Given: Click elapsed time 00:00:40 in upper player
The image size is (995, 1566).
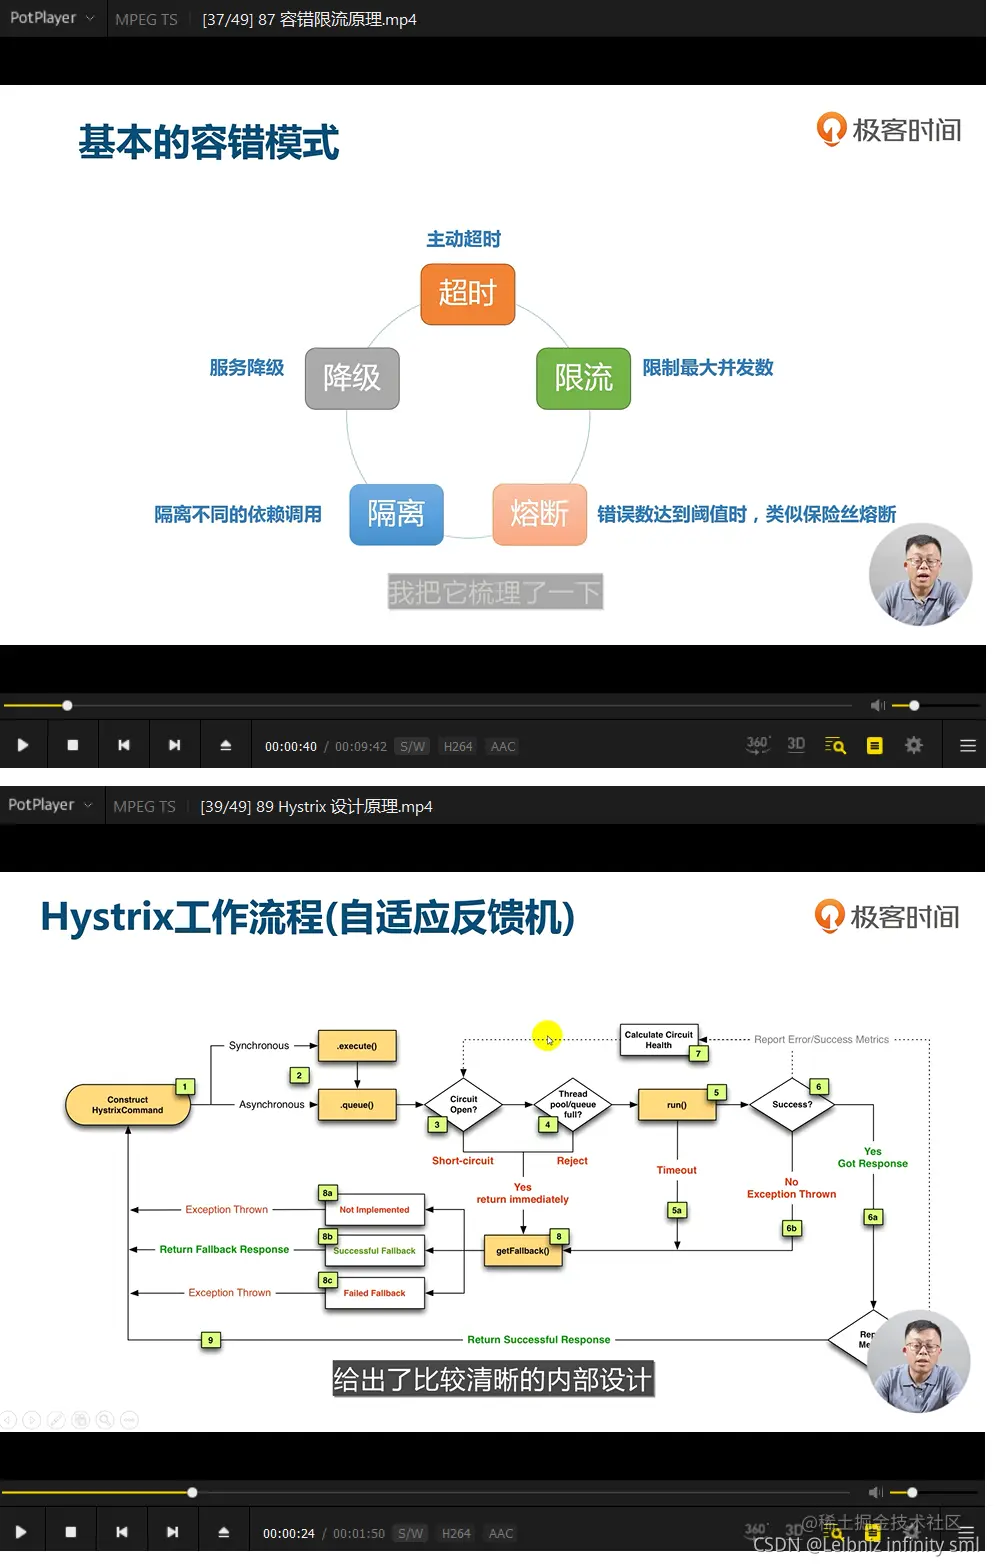Looking at the screenshot, I should point(290,746).
